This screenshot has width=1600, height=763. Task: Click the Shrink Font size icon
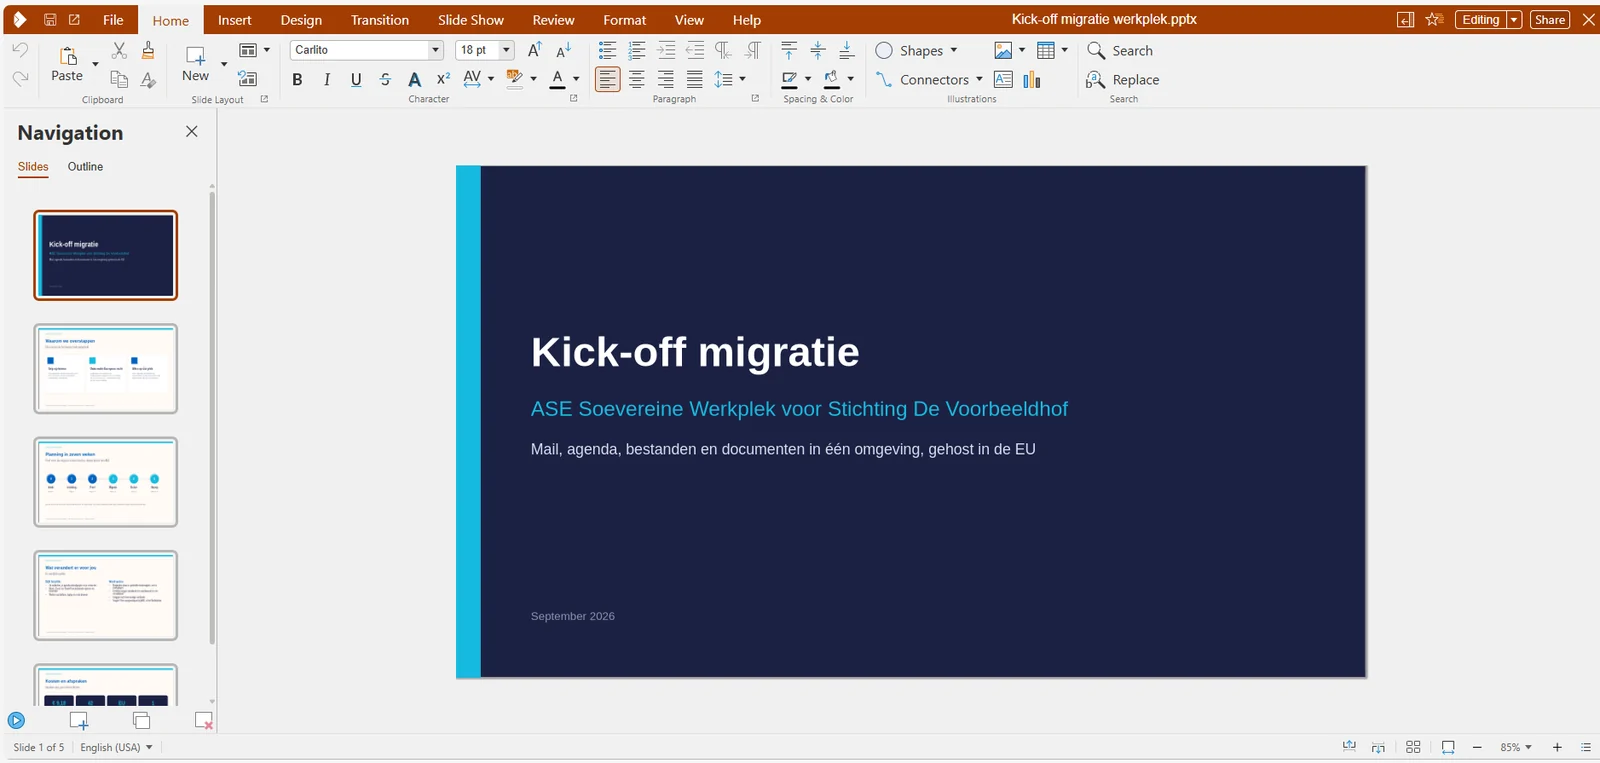[564, 50]
